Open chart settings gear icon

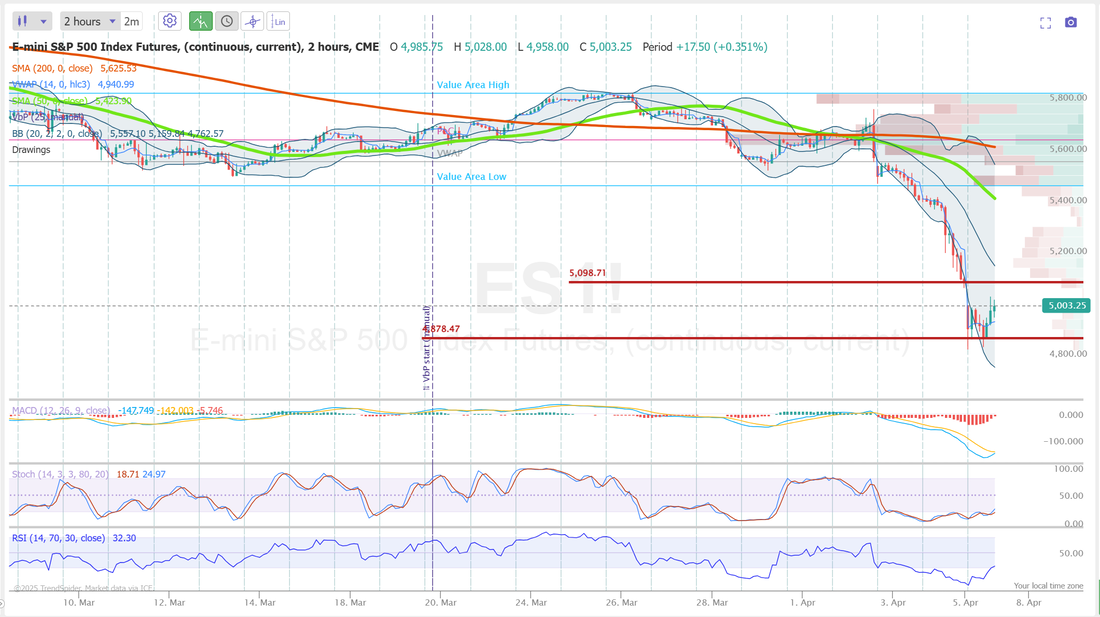[x=169, y=21]
